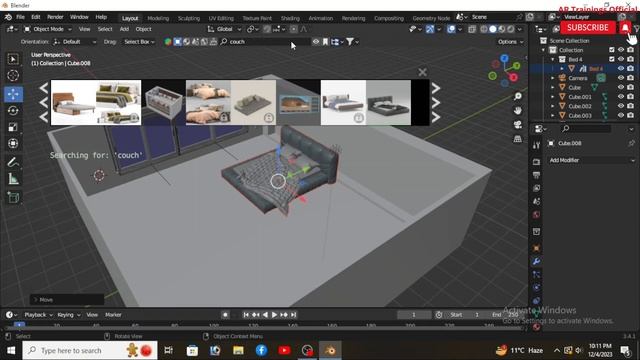640x360 pixels.
Task: Open the Object Mode dropdown
Action: coord(48,29)
